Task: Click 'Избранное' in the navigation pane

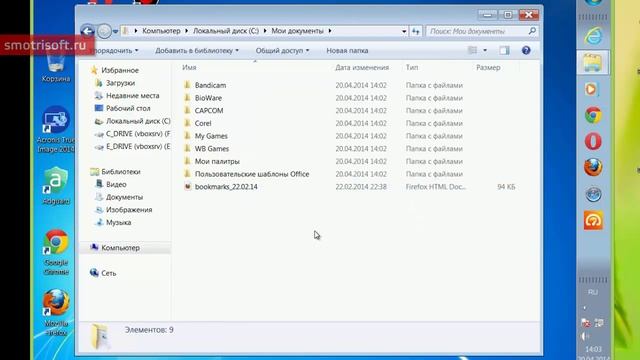Action: point(120,70)
